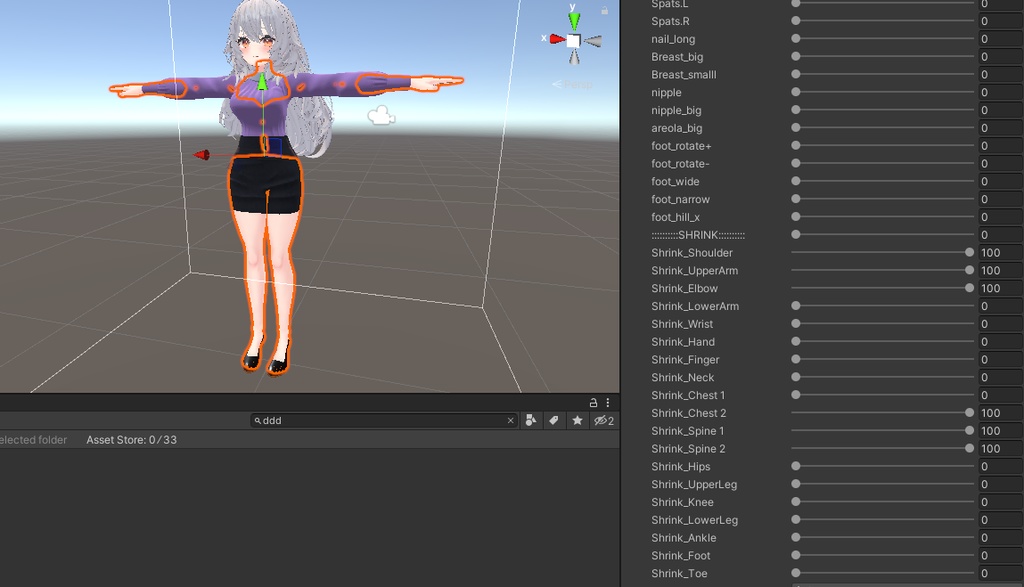Click red X move handle arrow near avatar
The height and width of the screenshot is (587, 1024).
click(x=202, y=155)
